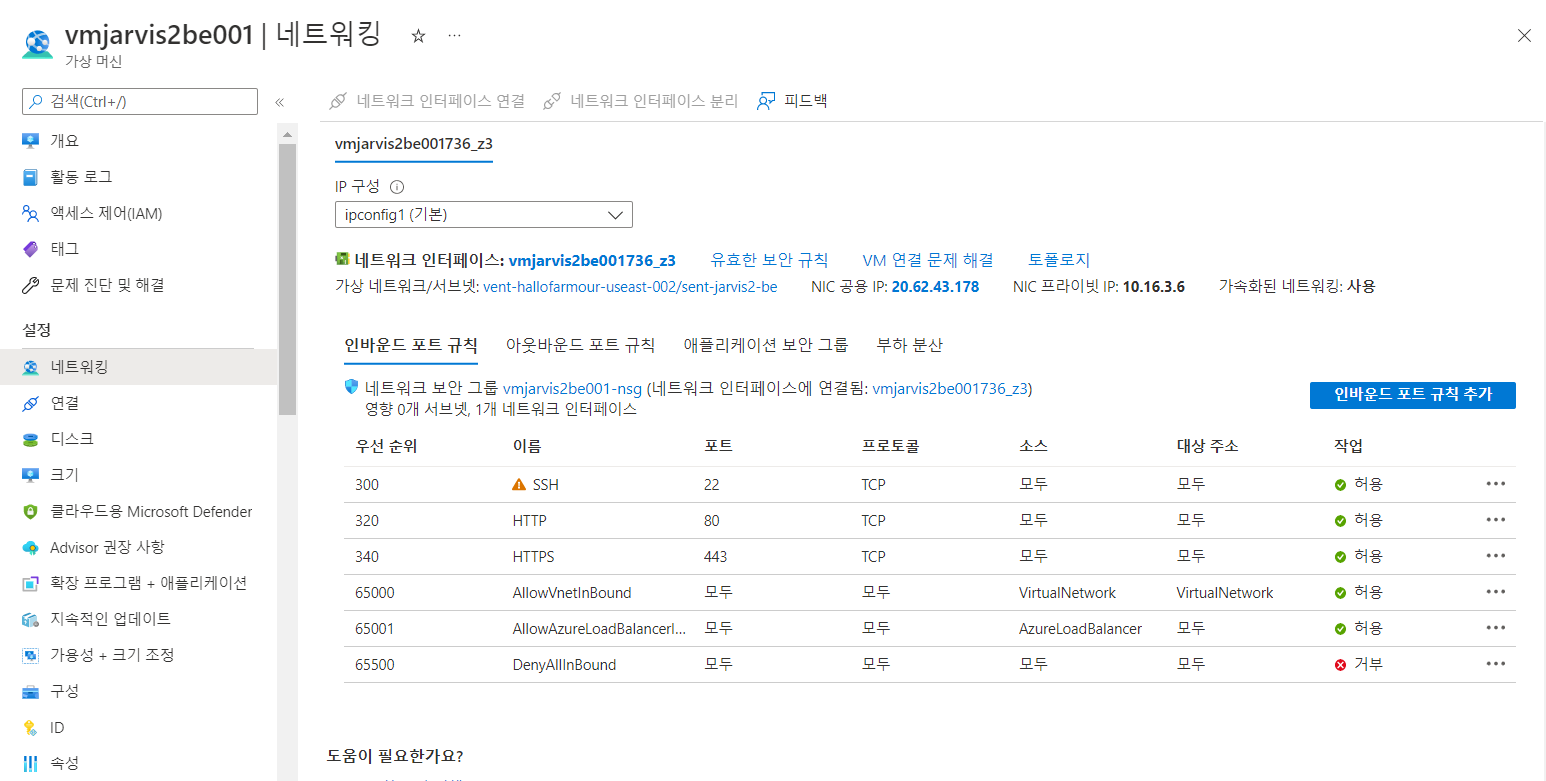Click 네트워크 인터페이스 연결 toolbar button
The image size is (1546, 781).
point(427,101)
